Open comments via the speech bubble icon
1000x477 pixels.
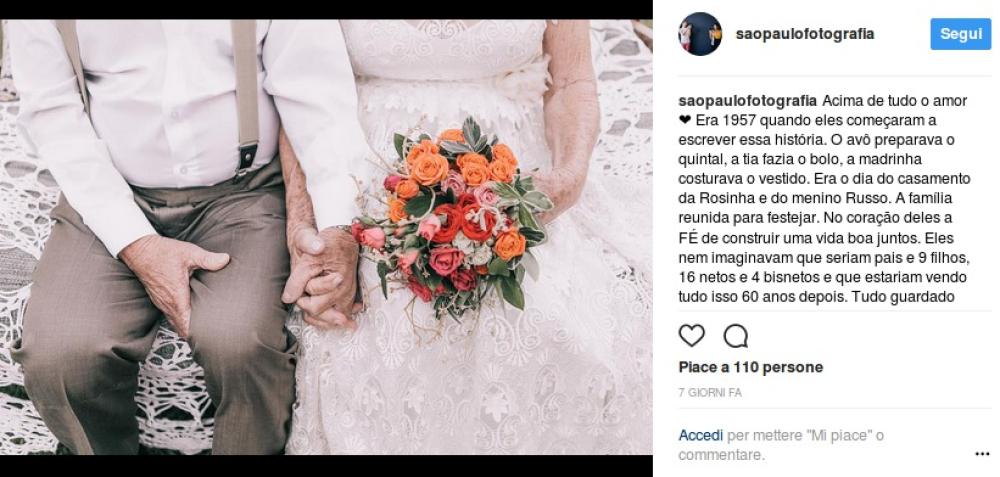coord(735,335)
